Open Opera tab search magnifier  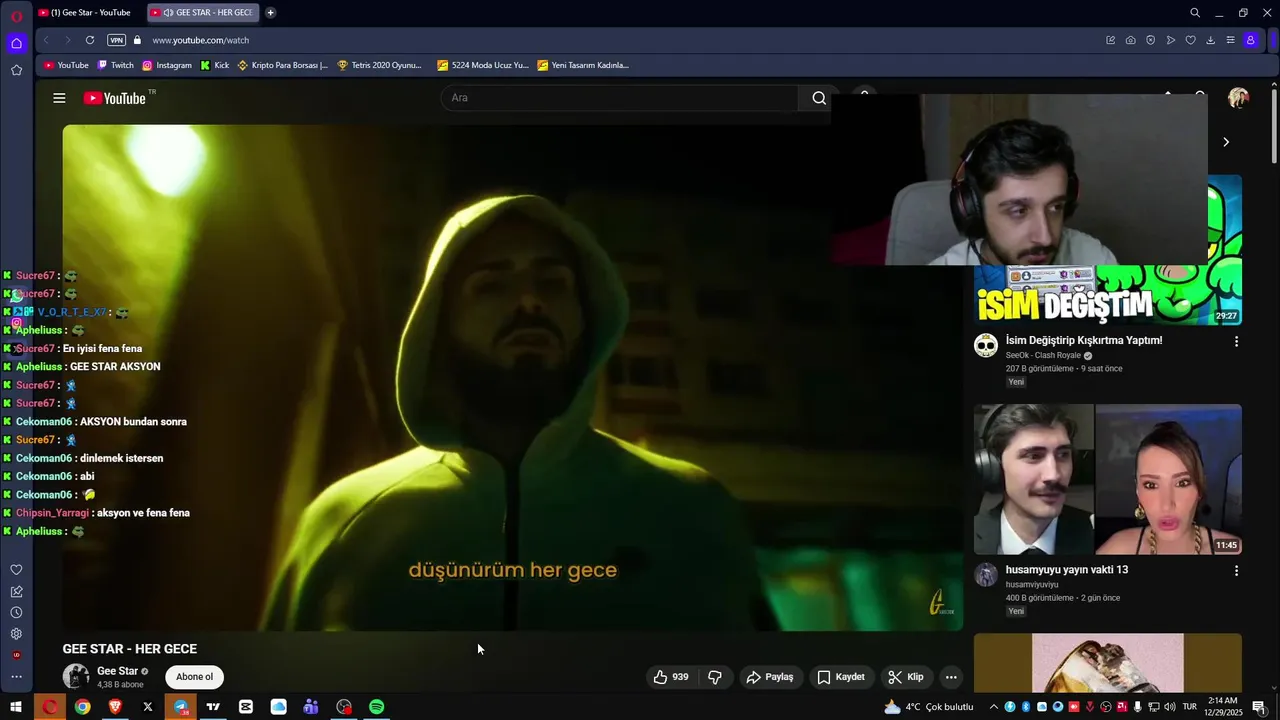[x=1195, y=12]
